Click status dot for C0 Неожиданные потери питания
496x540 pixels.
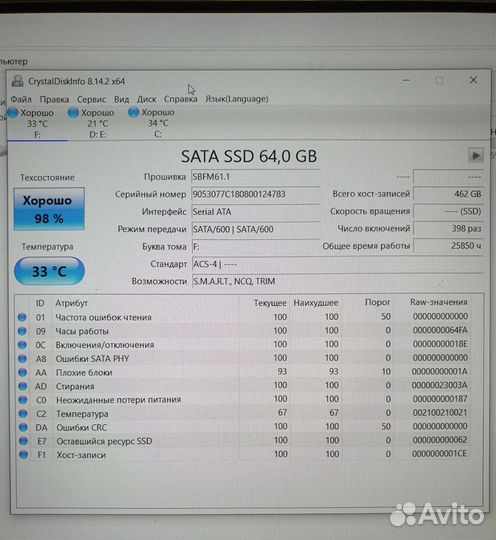pos(23,400)
